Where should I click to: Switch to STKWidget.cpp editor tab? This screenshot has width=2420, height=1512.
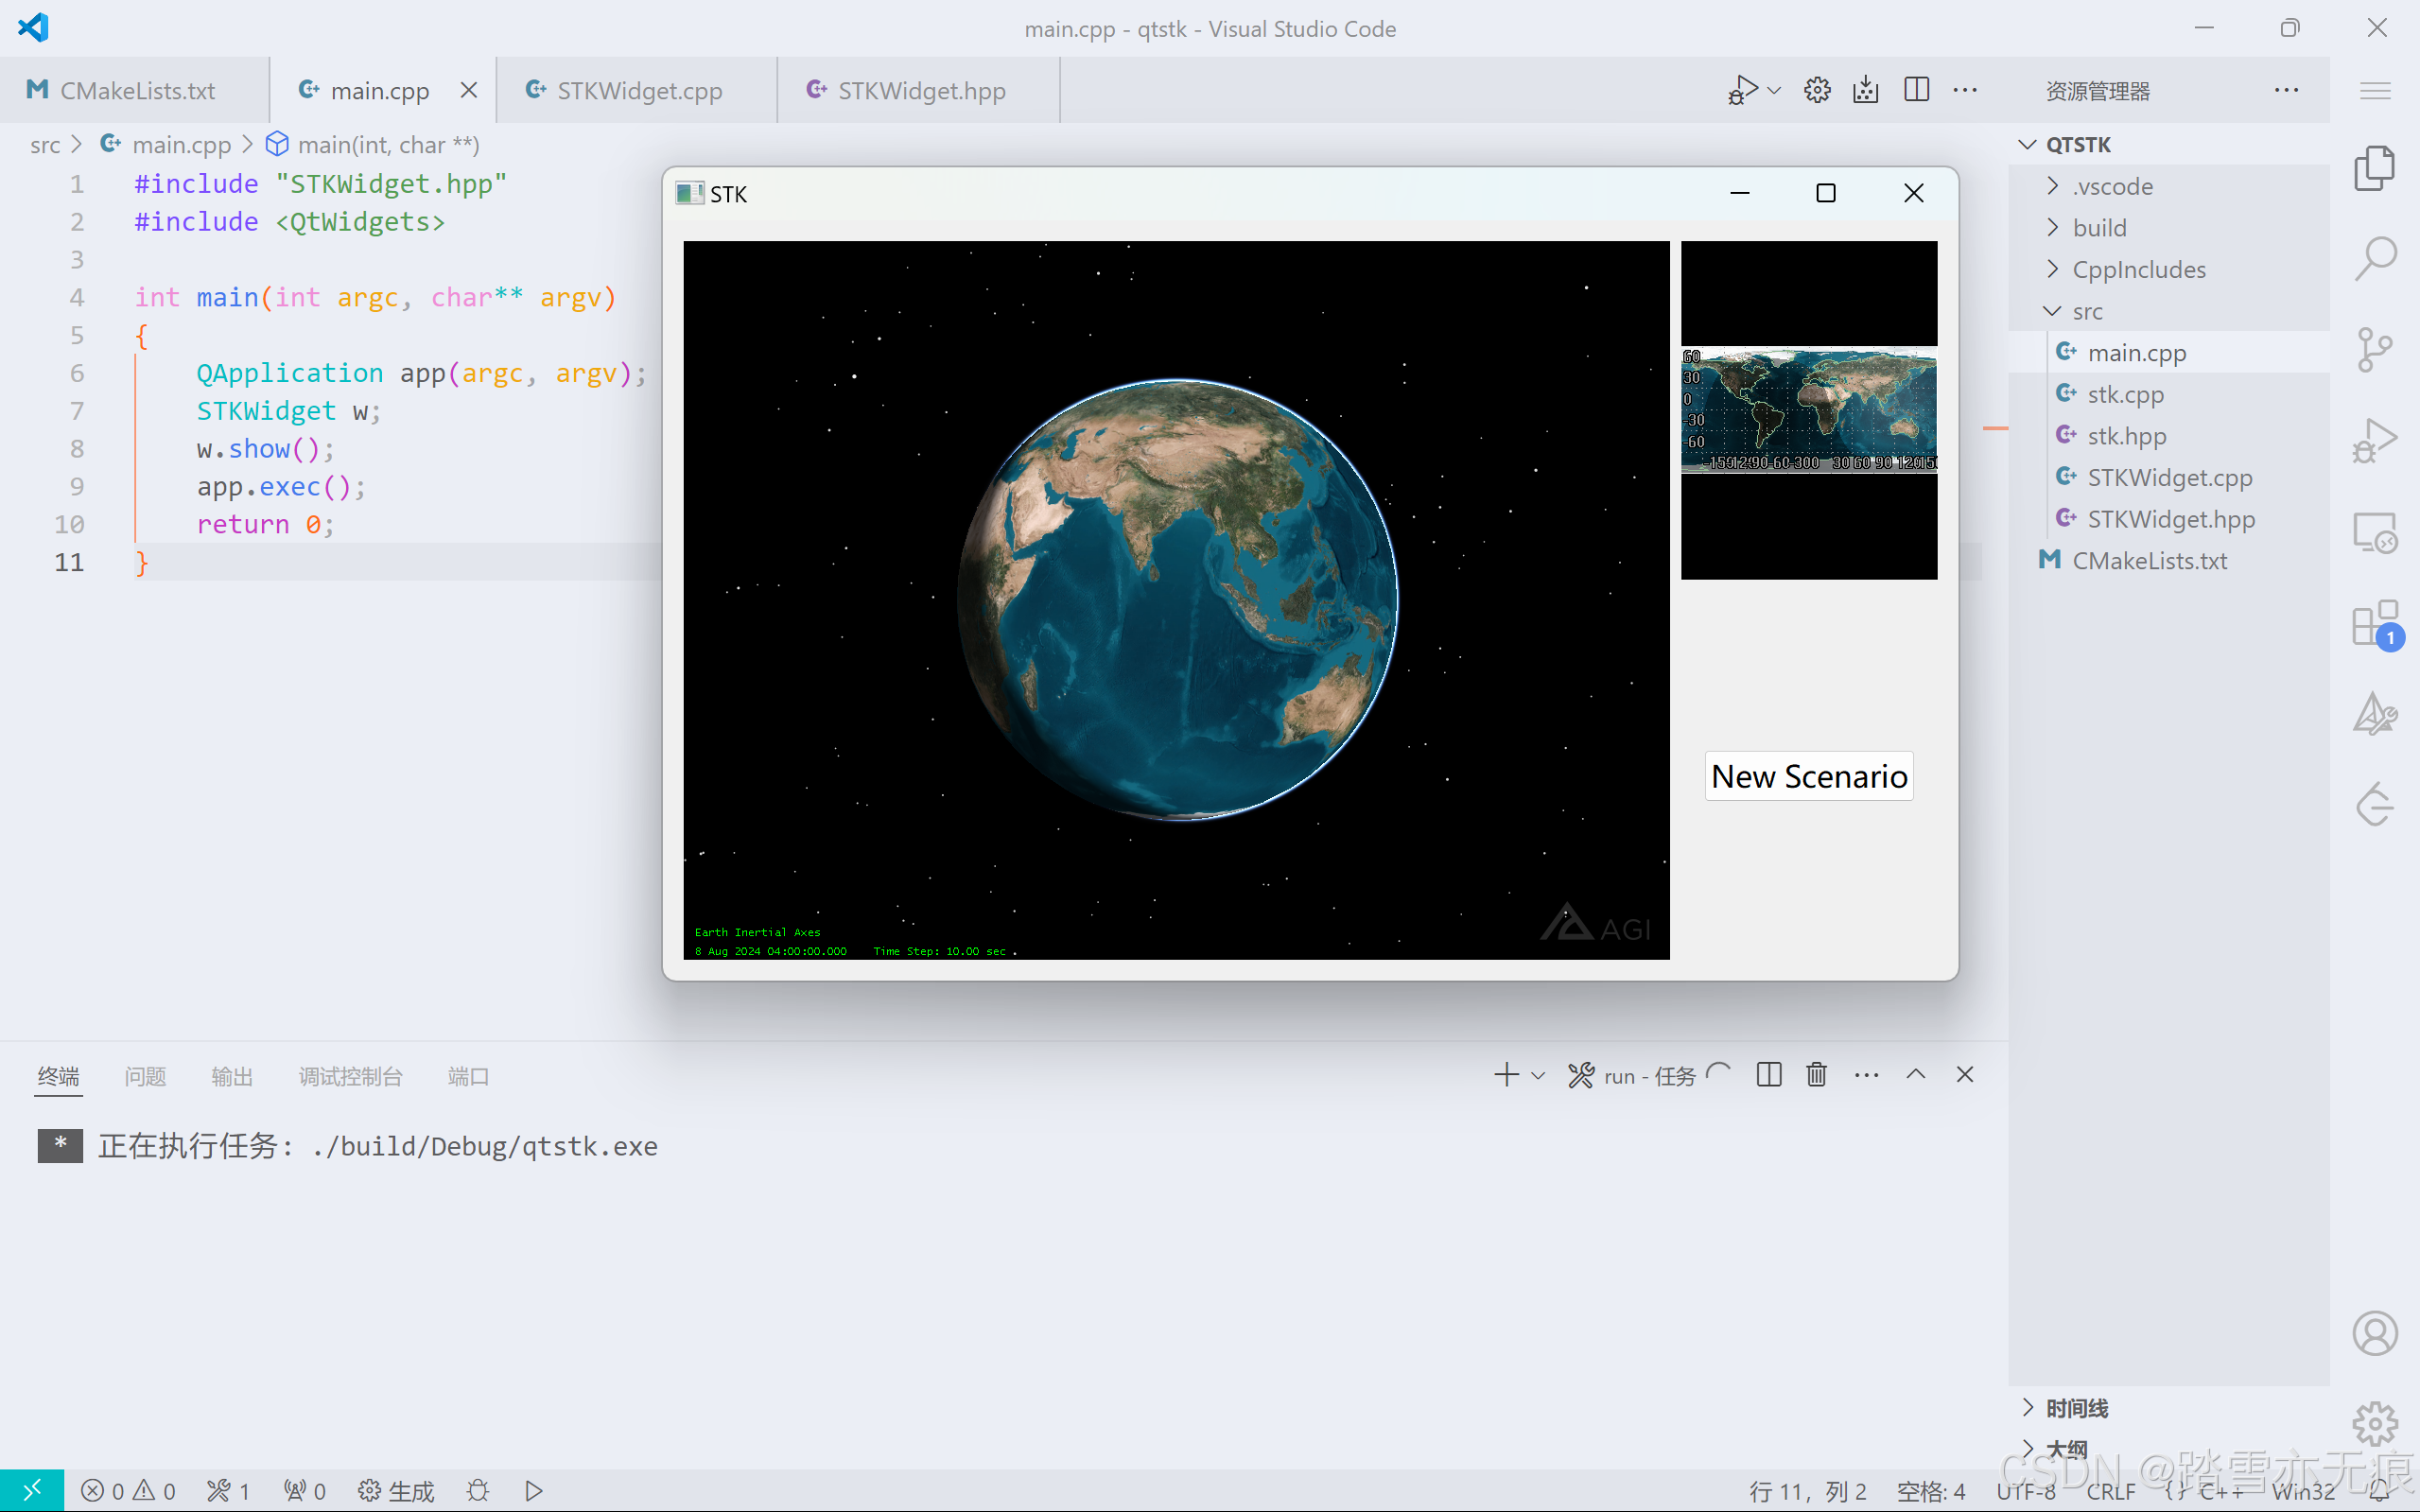pyautogui.click(x=637, y=90)
